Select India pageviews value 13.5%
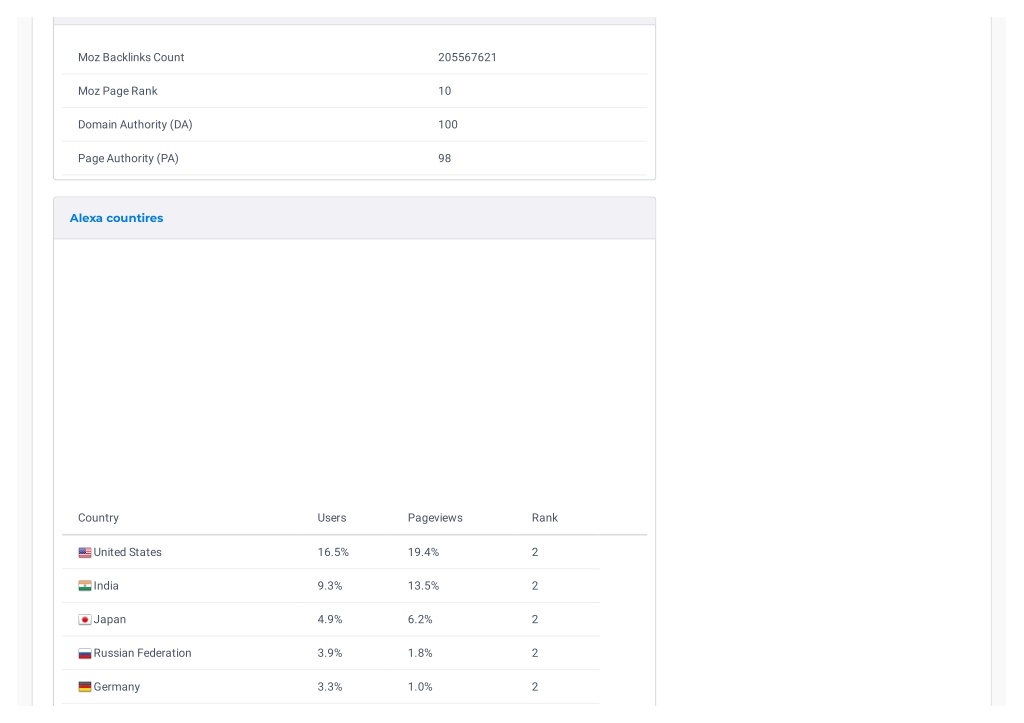Viewport: 1024px width, 723px height. [x=423, y=586]
